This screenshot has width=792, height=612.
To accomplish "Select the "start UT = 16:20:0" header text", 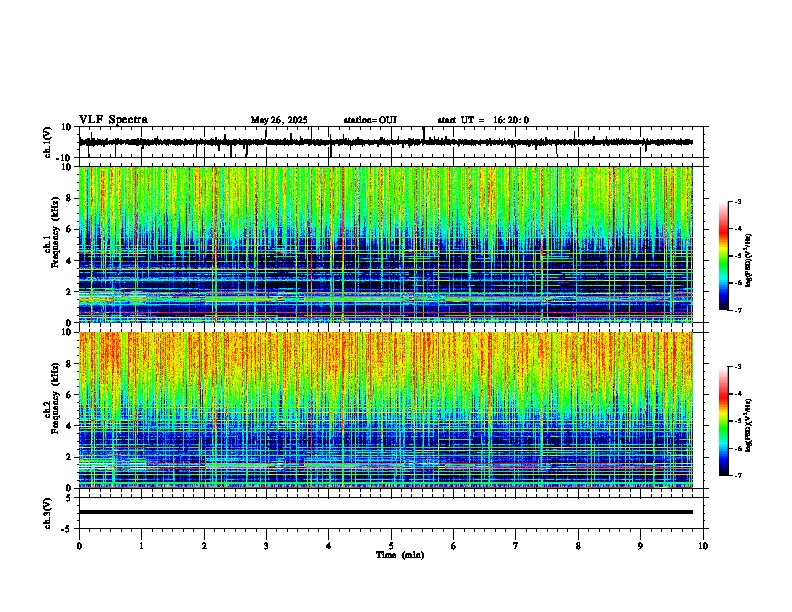I will point(483,120).
